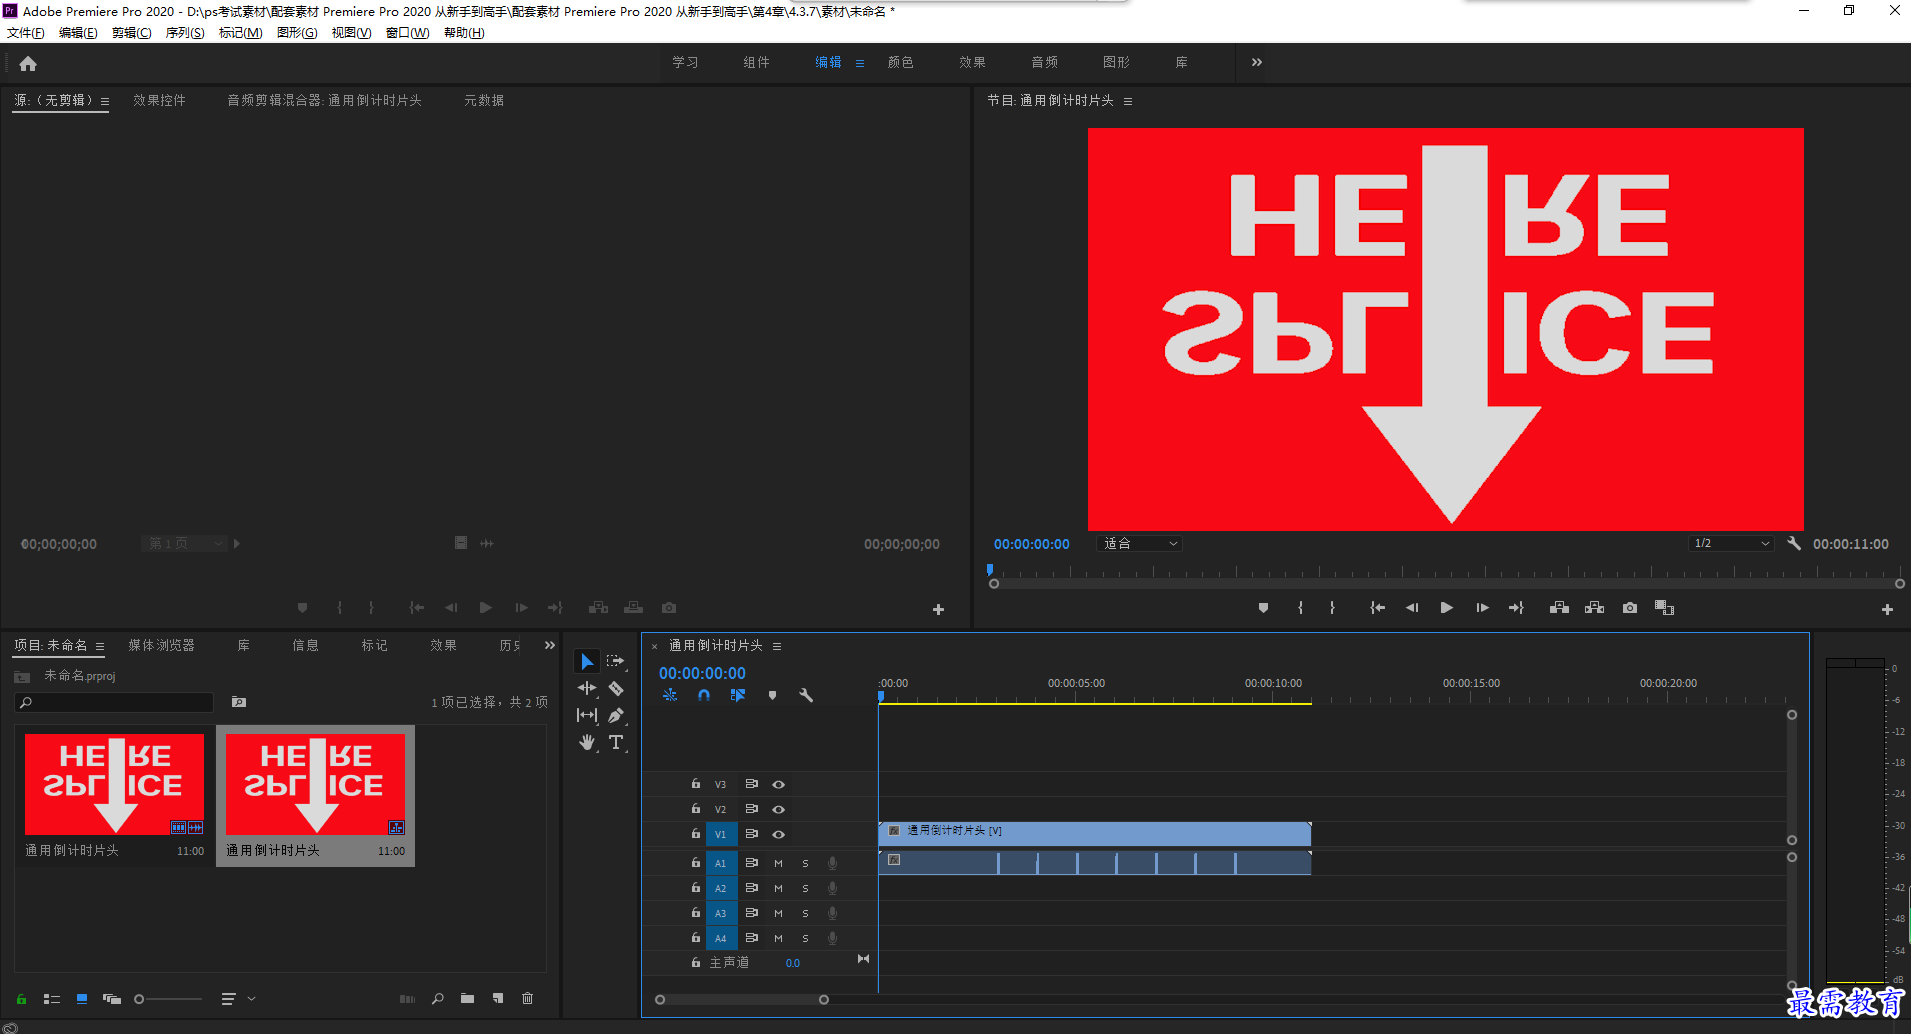
Task: Open Source panel menu icon
Action: (105, 101)
